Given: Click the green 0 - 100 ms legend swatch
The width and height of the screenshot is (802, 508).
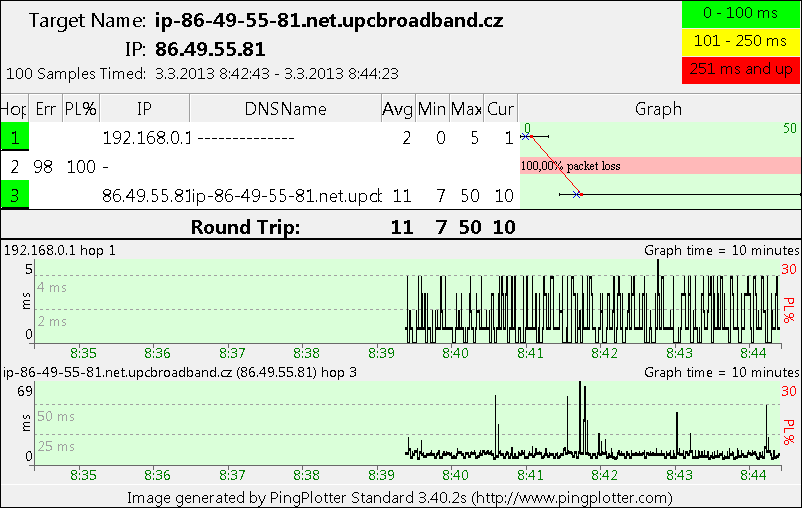Looking at the screenshot, I should point(741,14).
